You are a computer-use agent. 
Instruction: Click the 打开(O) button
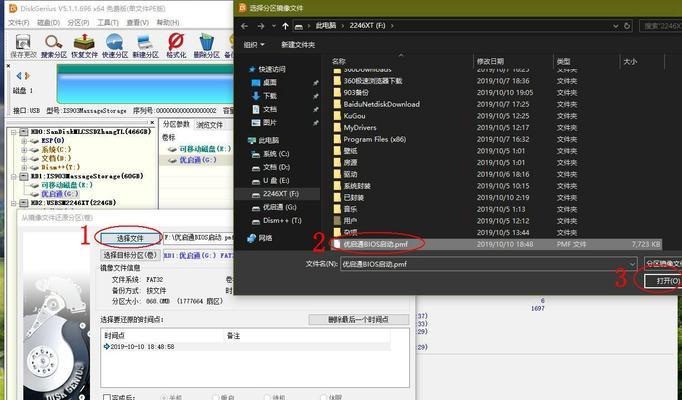660,281
